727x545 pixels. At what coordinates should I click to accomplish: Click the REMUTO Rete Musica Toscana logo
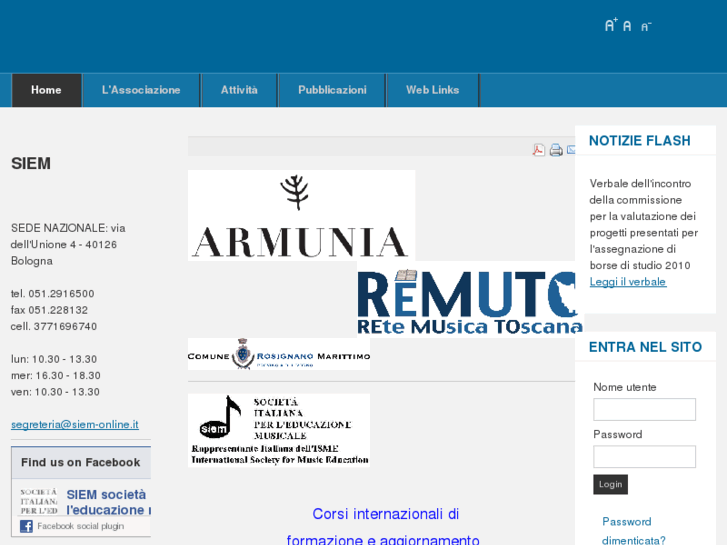(470, 299)
